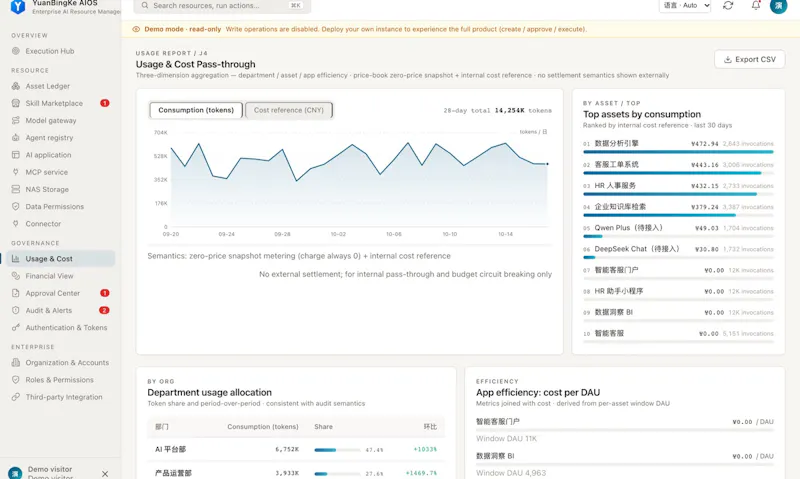Open Authentication & Tokens key icon

pyautogui.click(x=16, y=327)
